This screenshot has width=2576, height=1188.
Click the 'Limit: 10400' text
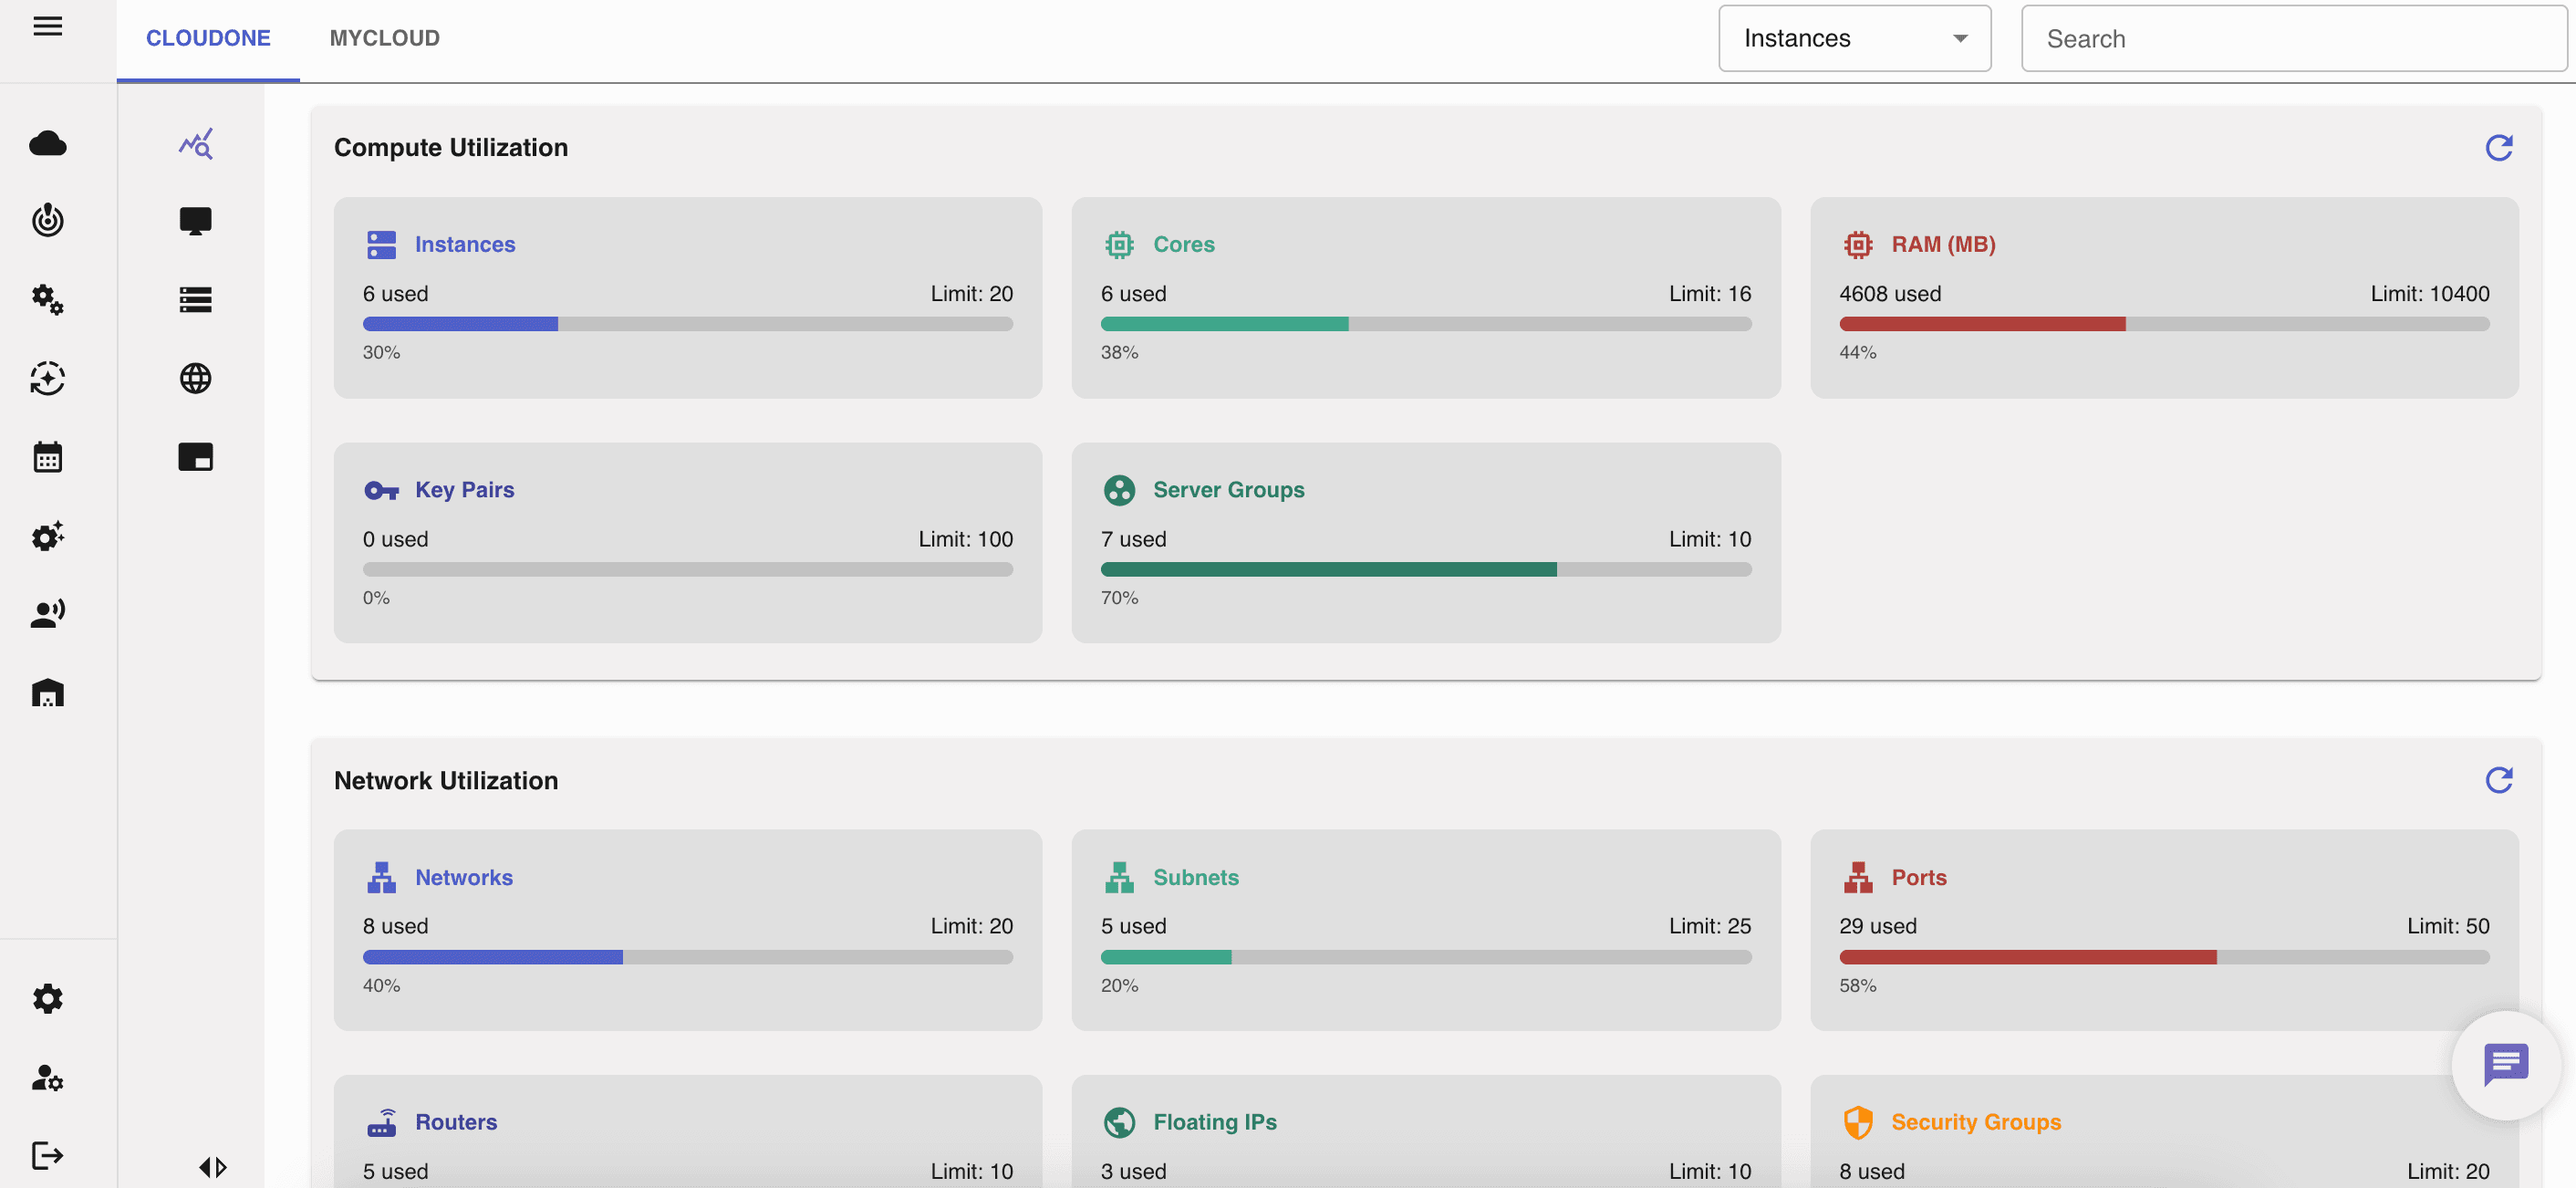pyautogui.click(x=2430, y=294)
